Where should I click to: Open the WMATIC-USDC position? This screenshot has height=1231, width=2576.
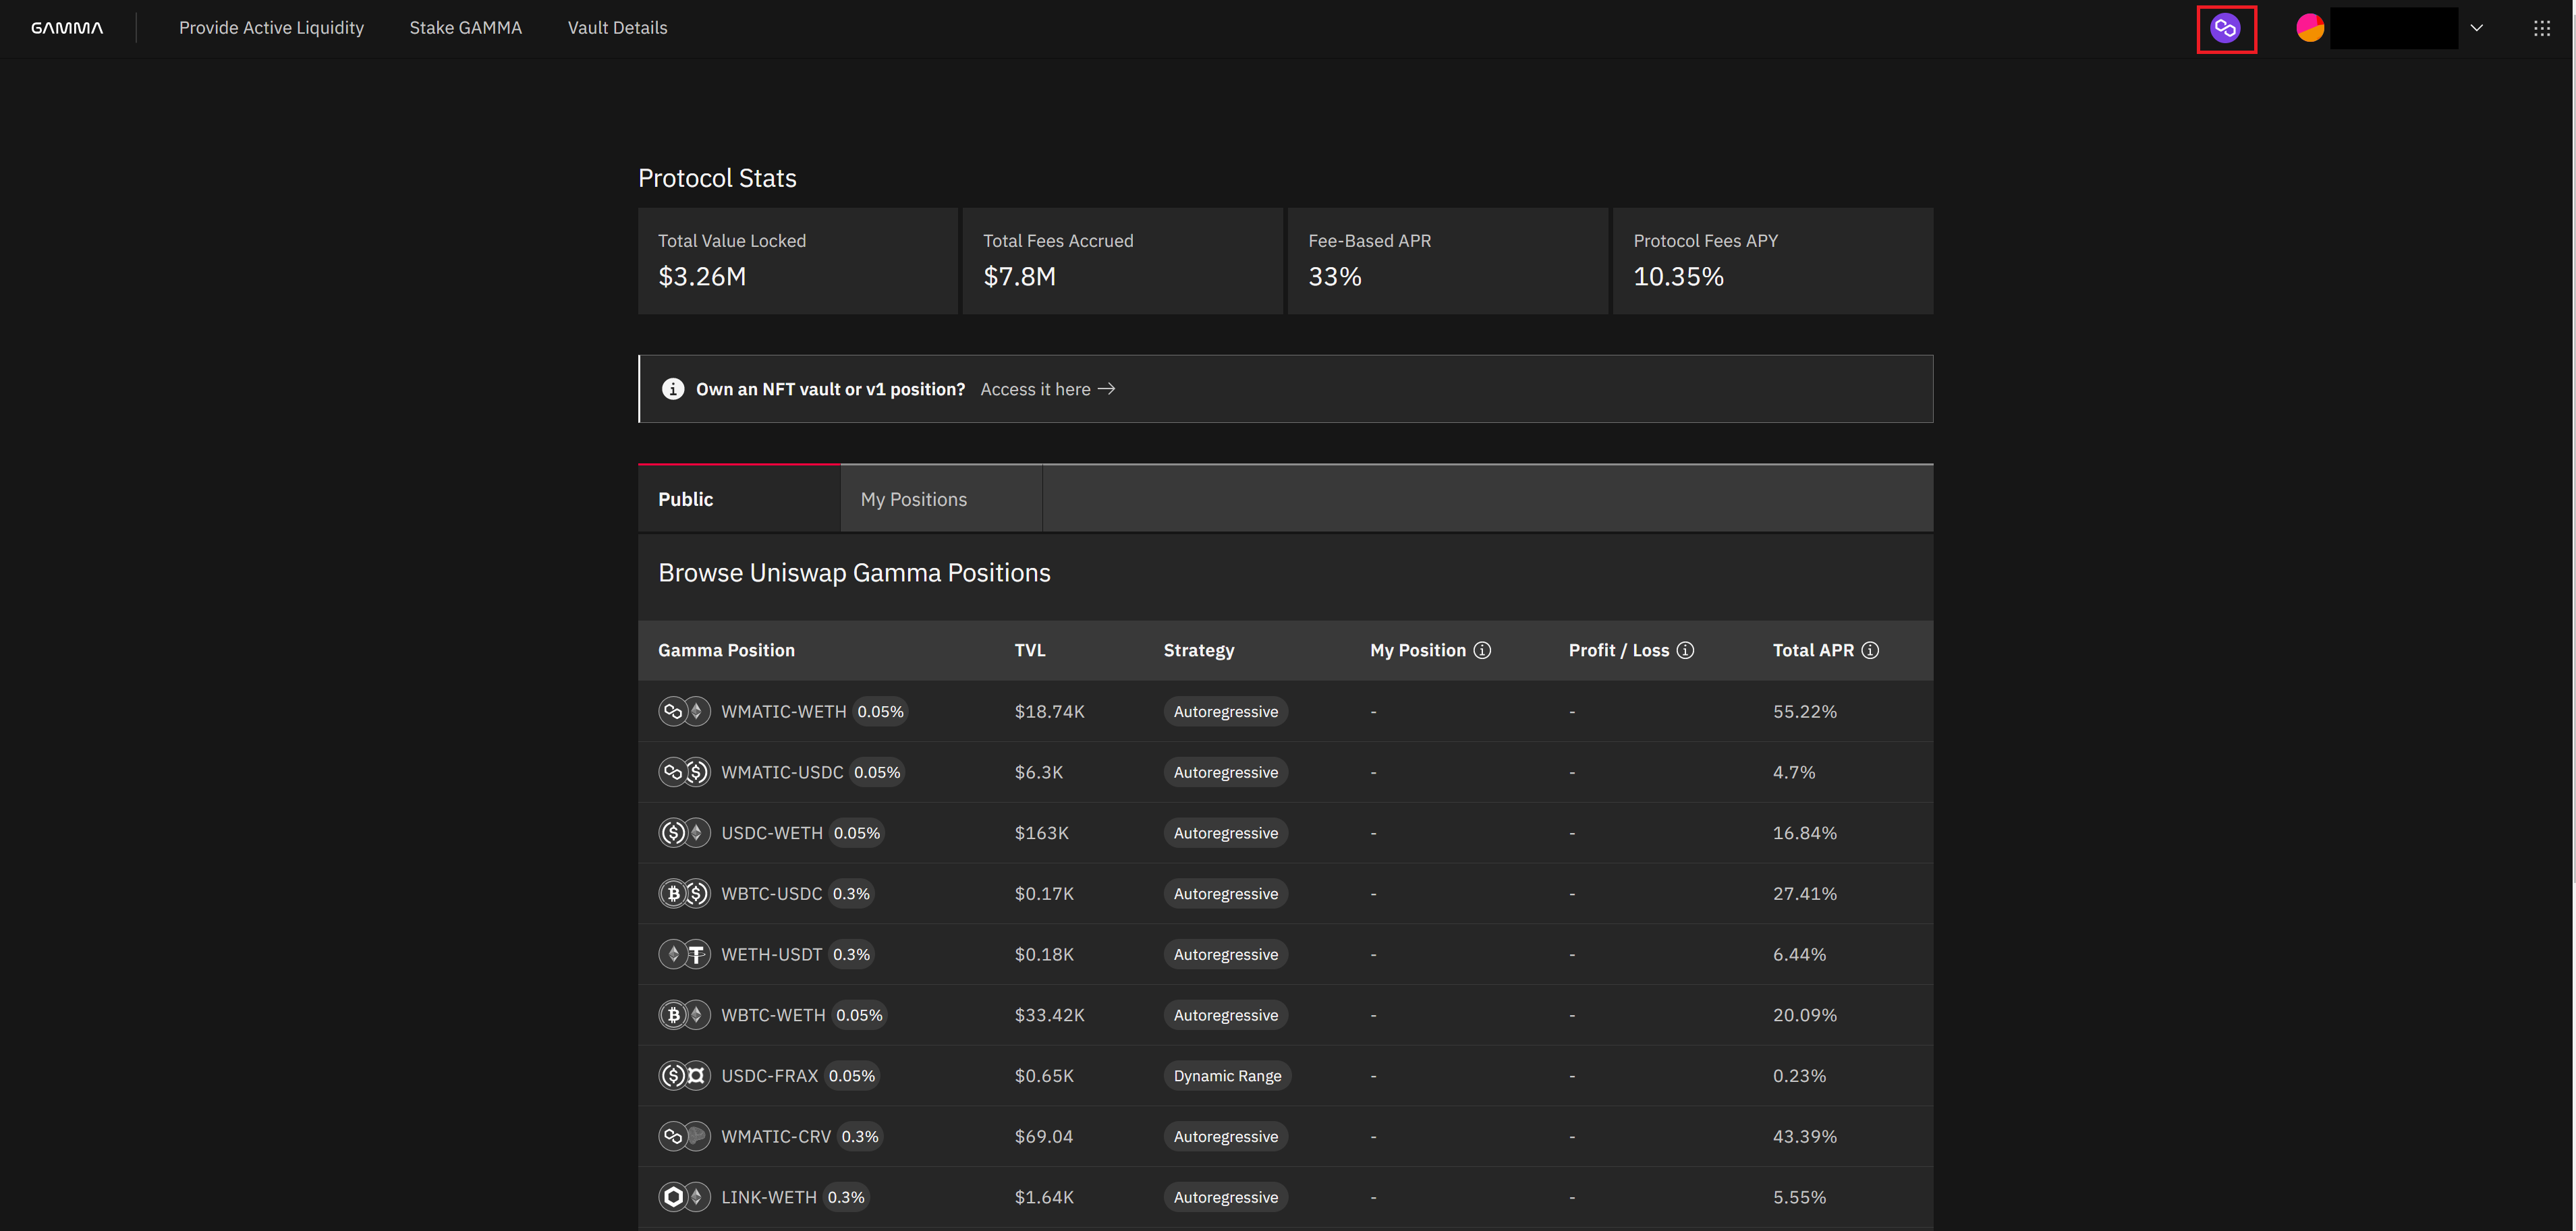1285,772
